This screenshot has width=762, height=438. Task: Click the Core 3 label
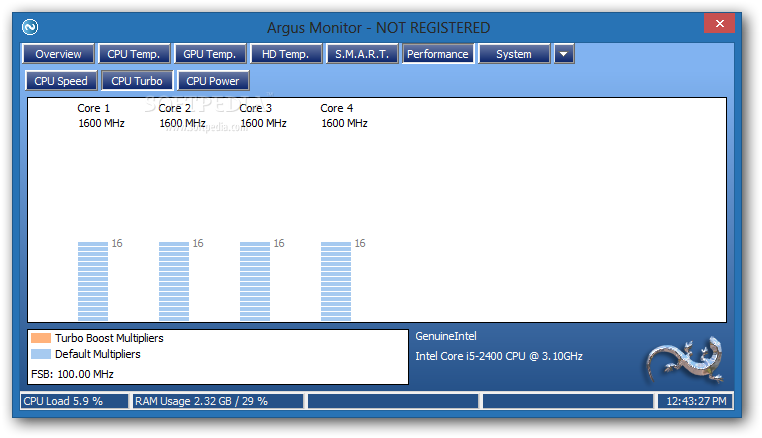click(256, 108)
